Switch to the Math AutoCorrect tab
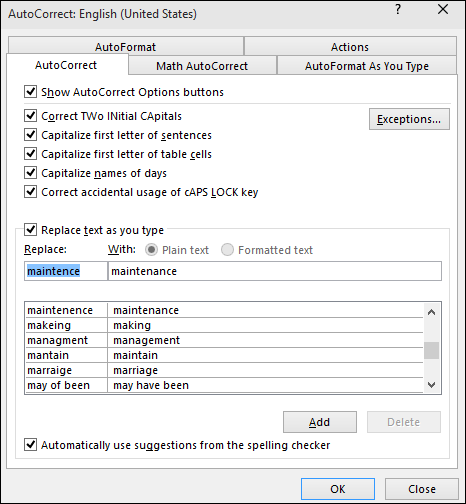 (202, 66)
